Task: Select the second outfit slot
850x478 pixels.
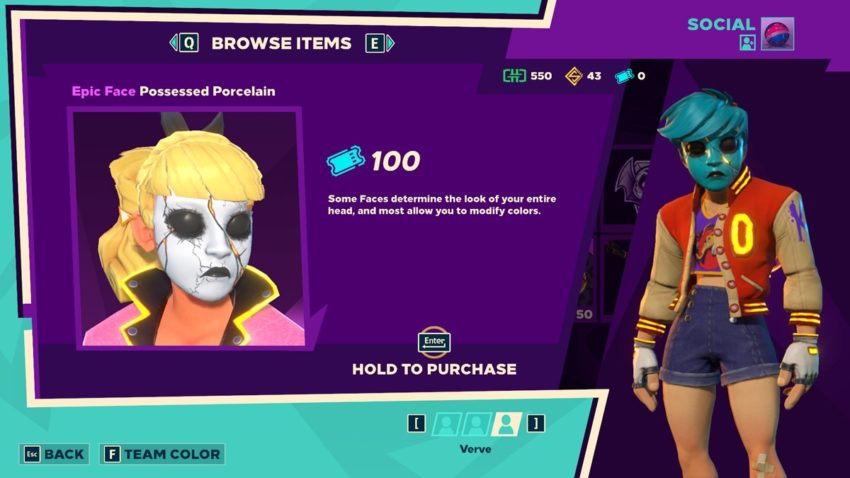Action: click(476, 424)
